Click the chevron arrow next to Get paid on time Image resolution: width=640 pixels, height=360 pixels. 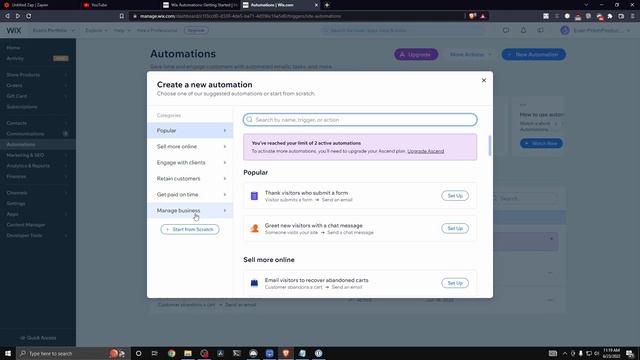click(x=224, y=195)
